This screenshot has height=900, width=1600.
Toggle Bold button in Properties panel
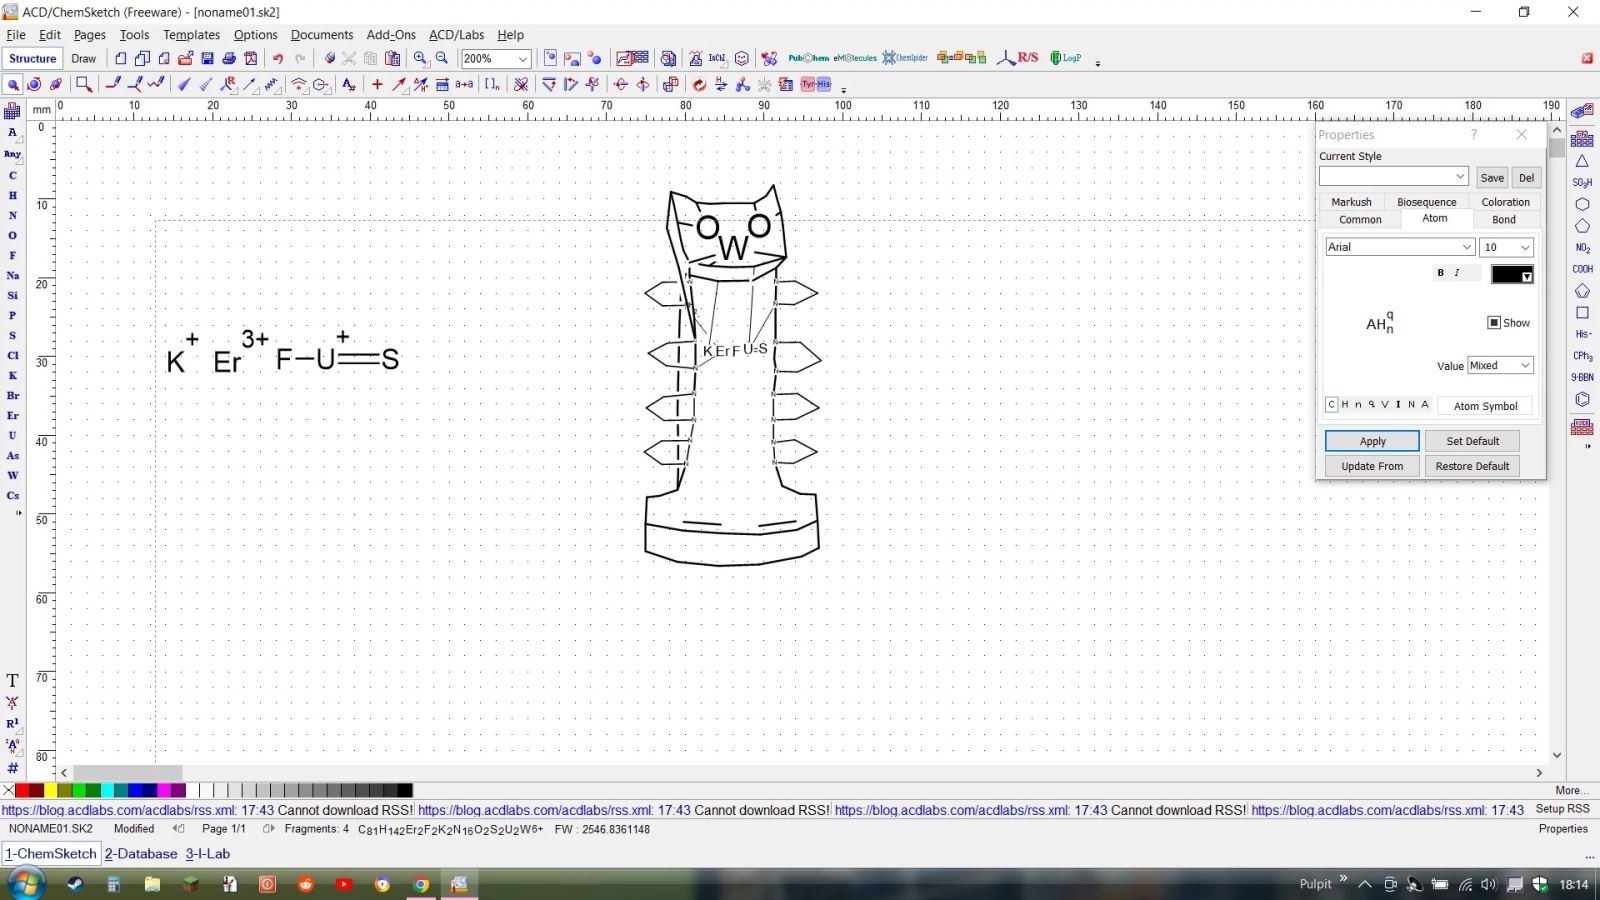click(1440, 273)
